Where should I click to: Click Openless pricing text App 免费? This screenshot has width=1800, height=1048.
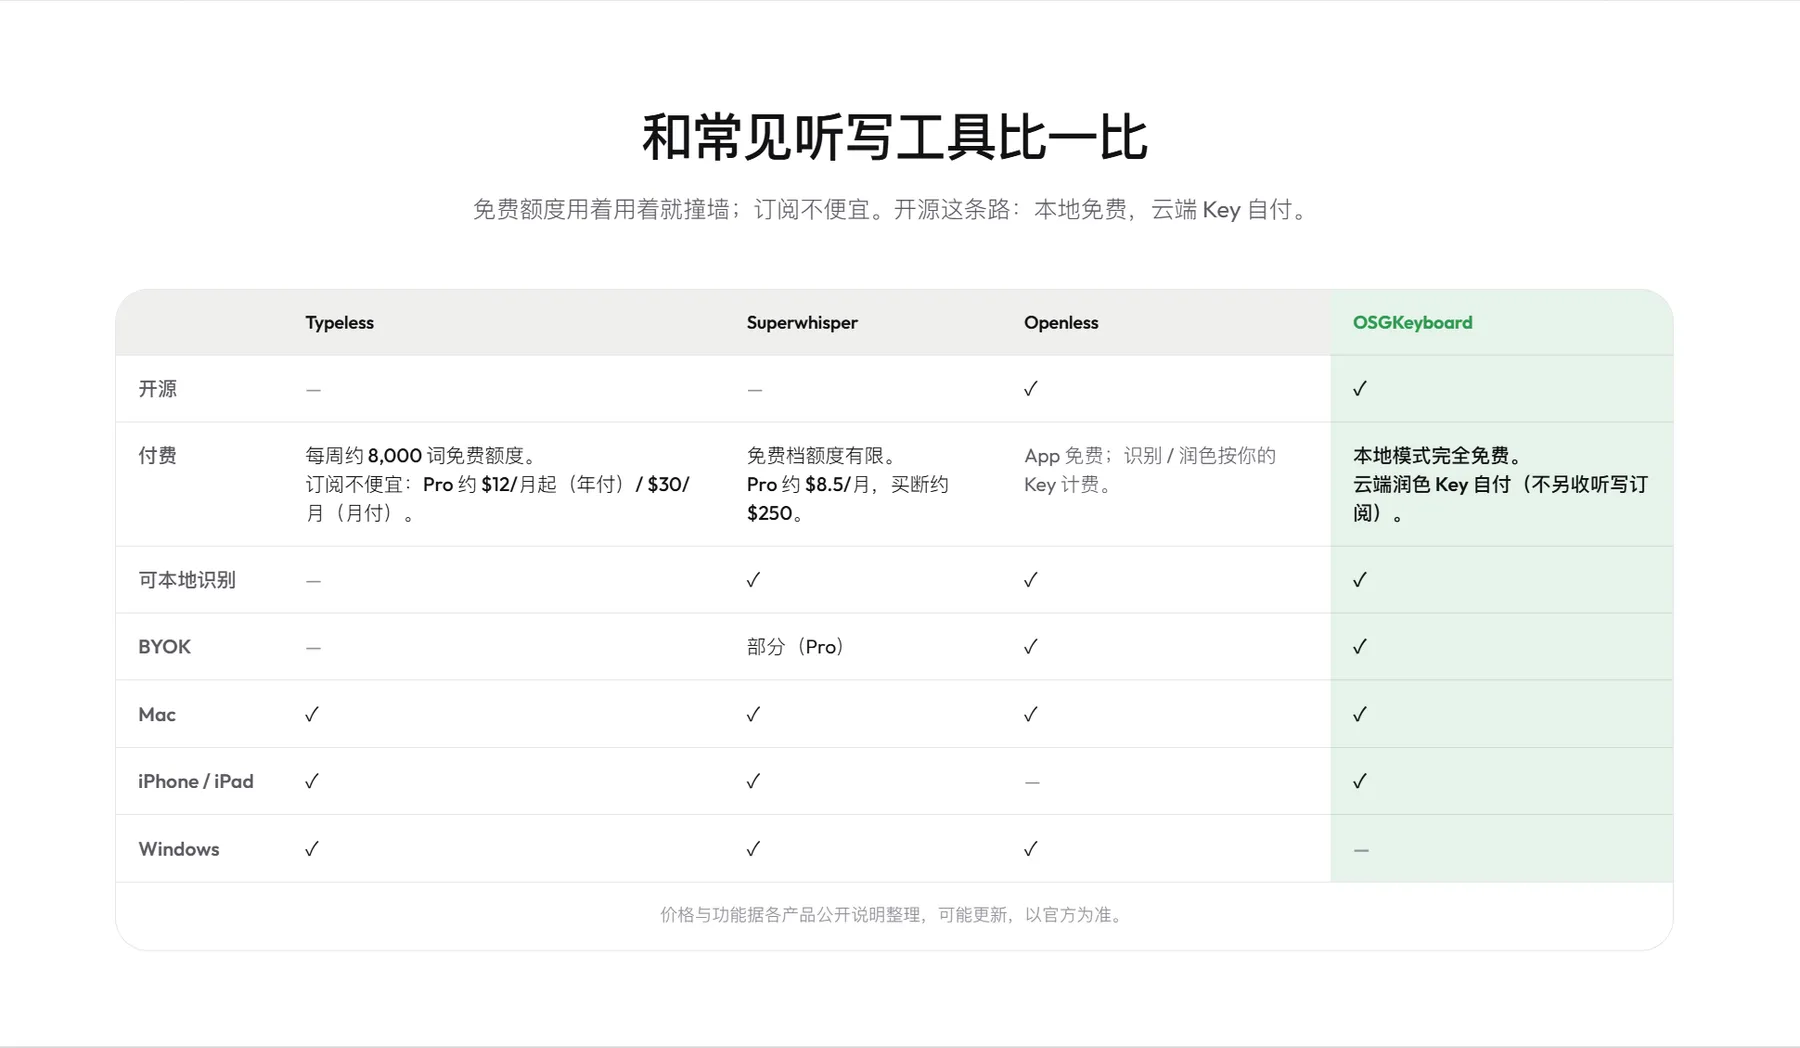pyautogui.click(x=1063, y=456)
